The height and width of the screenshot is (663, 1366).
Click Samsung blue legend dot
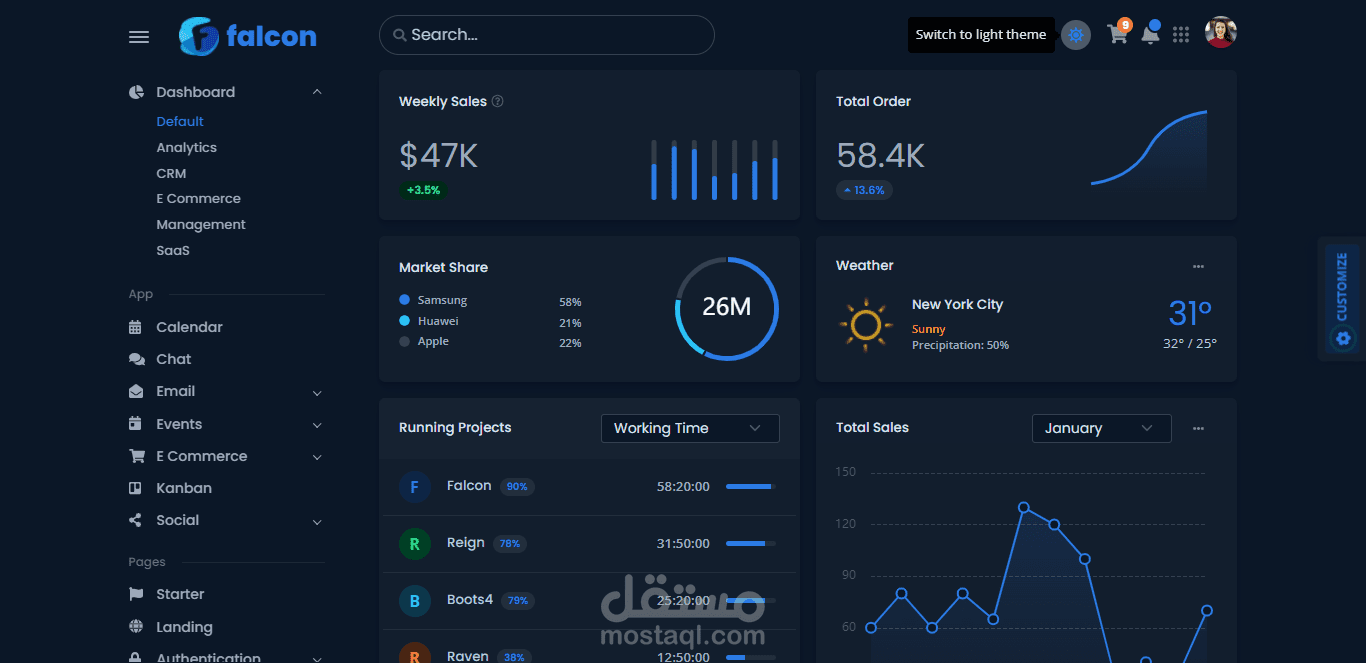[405, 300]
